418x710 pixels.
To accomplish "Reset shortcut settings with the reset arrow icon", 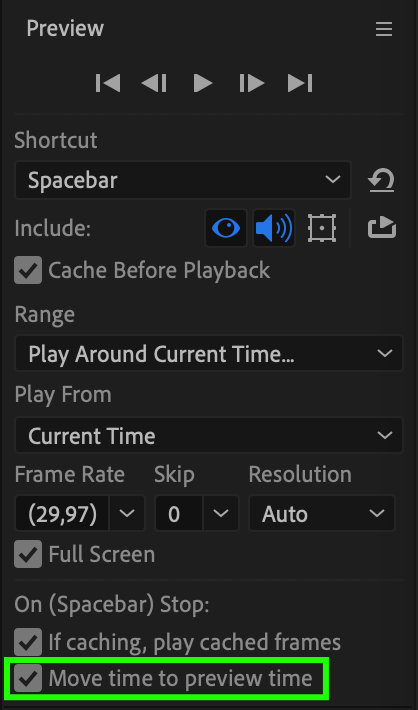I will tap(381, 180).
